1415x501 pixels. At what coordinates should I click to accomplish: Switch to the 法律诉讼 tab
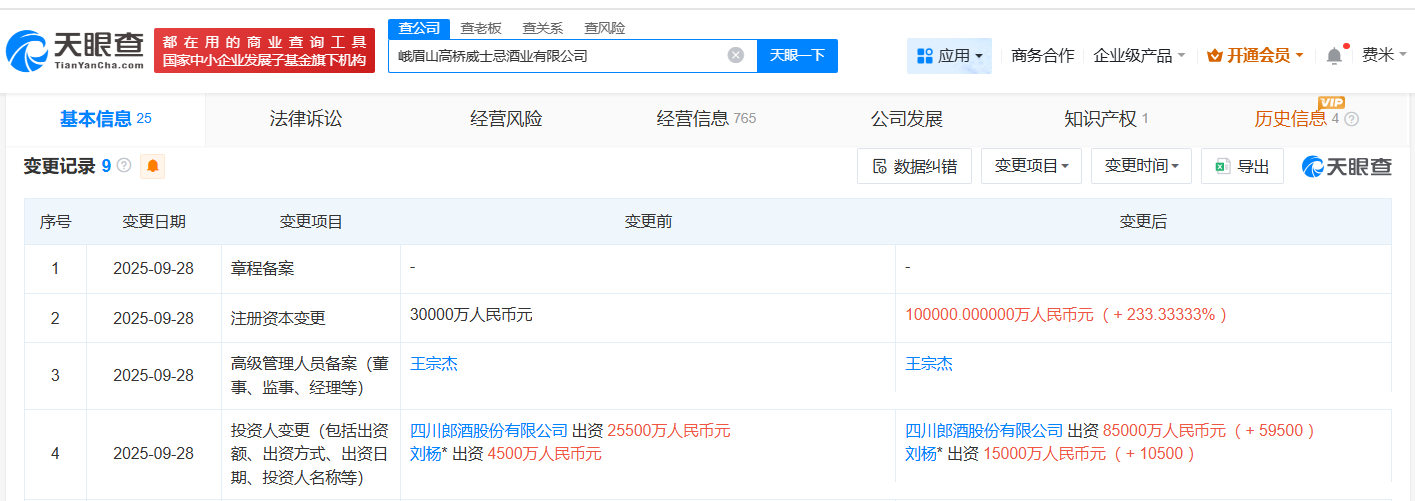(x=306, y=119)
